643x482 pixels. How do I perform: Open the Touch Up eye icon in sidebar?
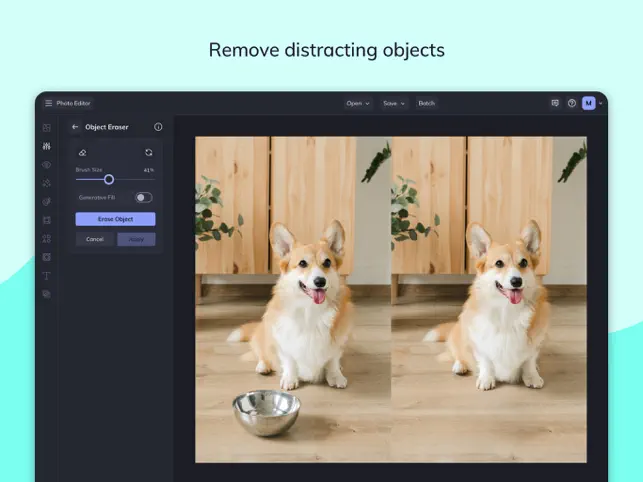47,164
